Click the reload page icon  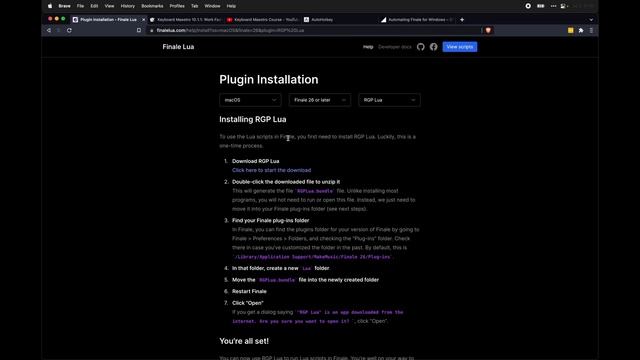point(69,30)
